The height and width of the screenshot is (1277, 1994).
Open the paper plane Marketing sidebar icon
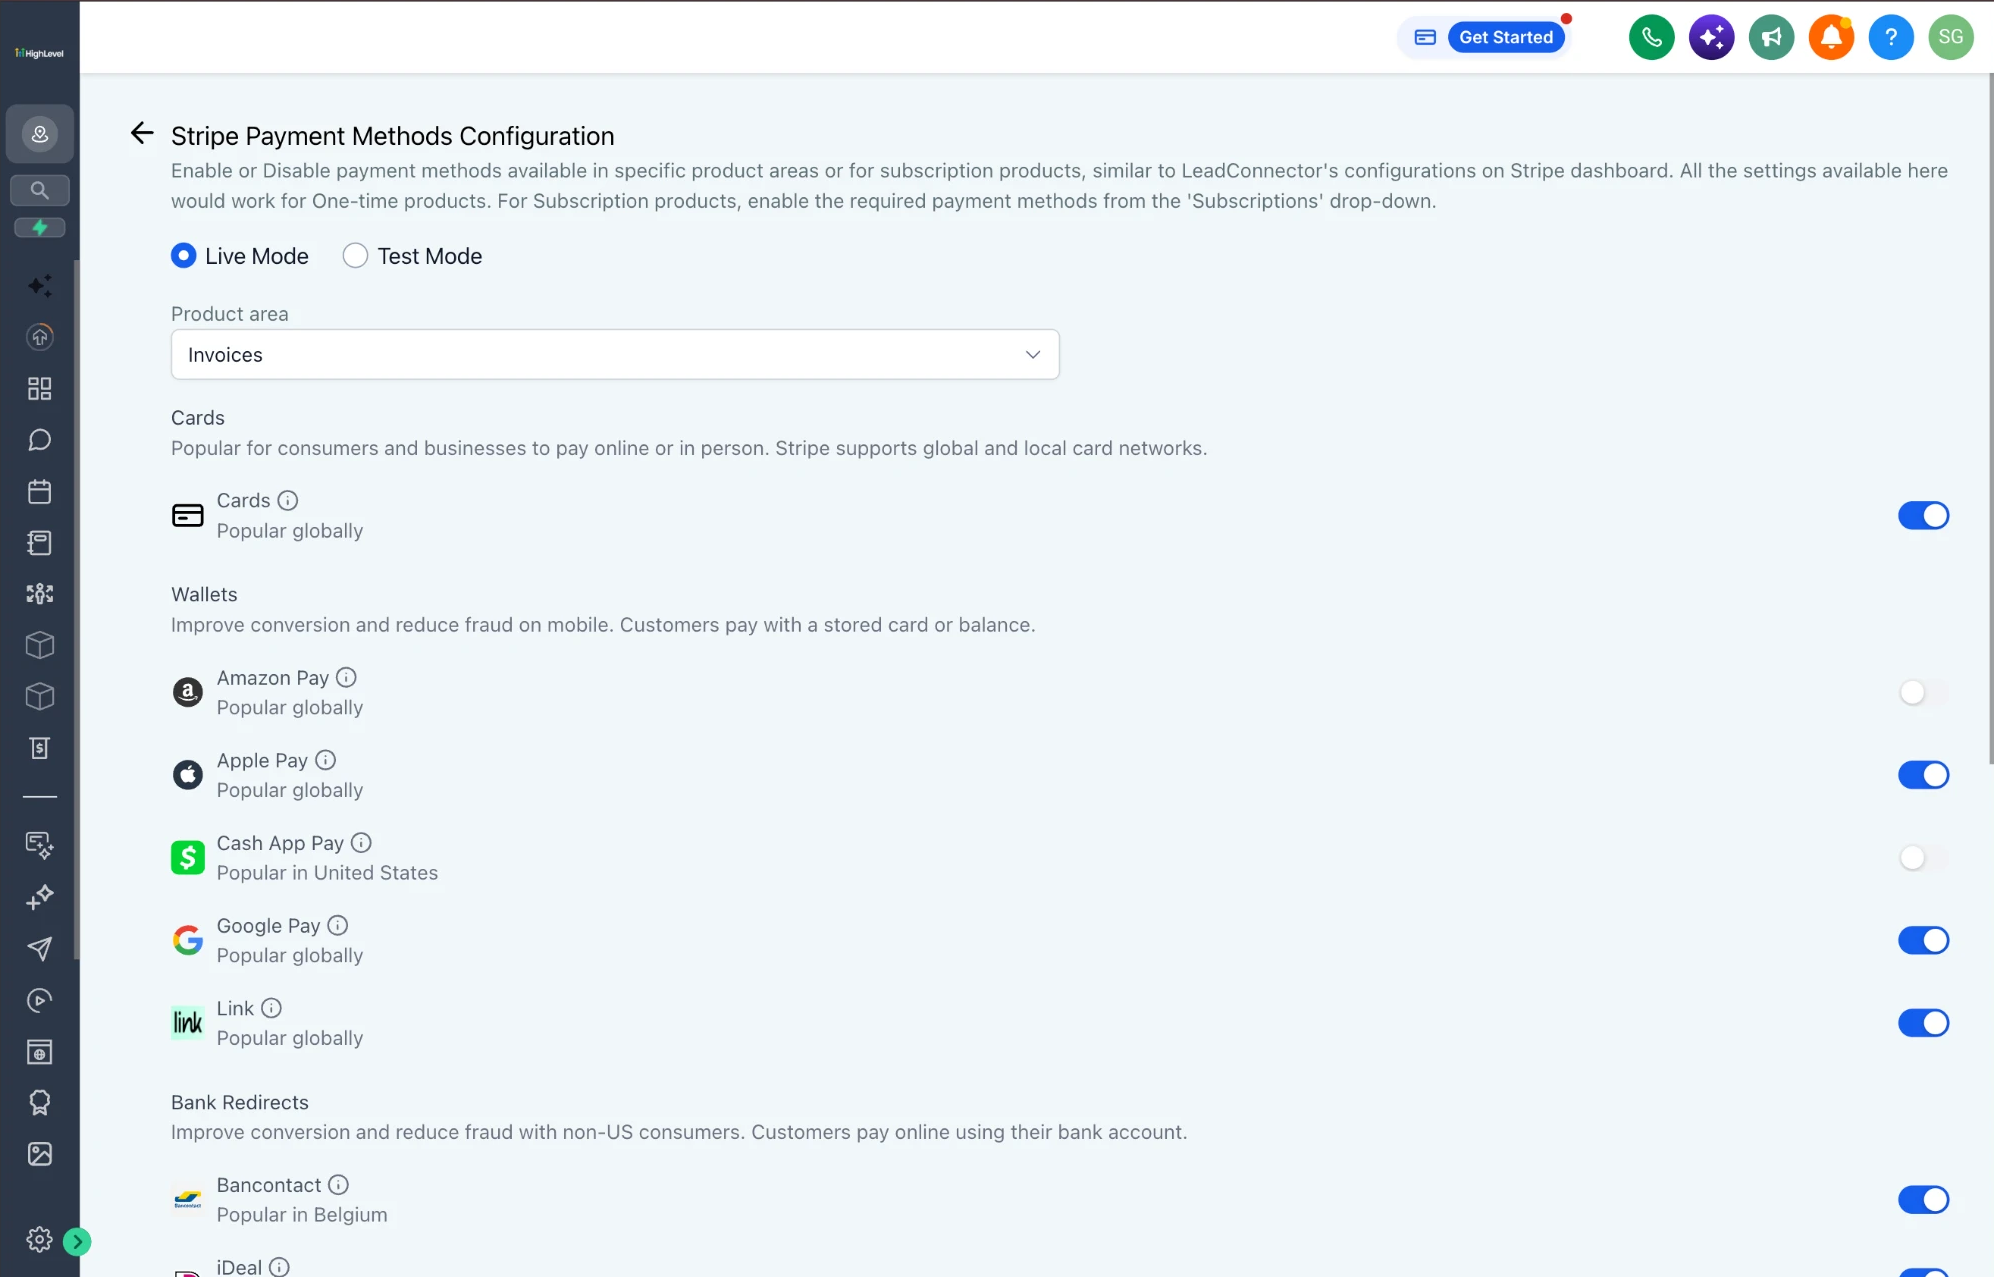[x=40, y=949]
